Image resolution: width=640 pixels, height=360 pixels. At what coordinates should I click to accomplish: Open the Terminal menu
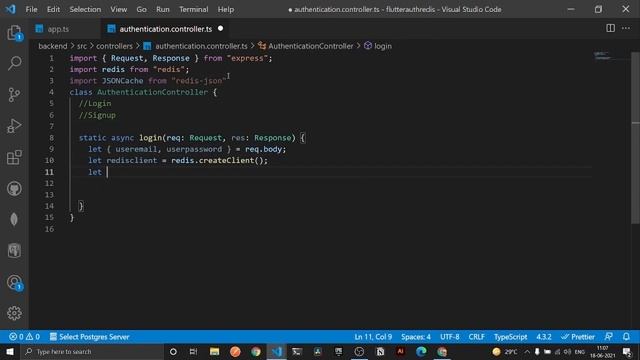point(193,9)
